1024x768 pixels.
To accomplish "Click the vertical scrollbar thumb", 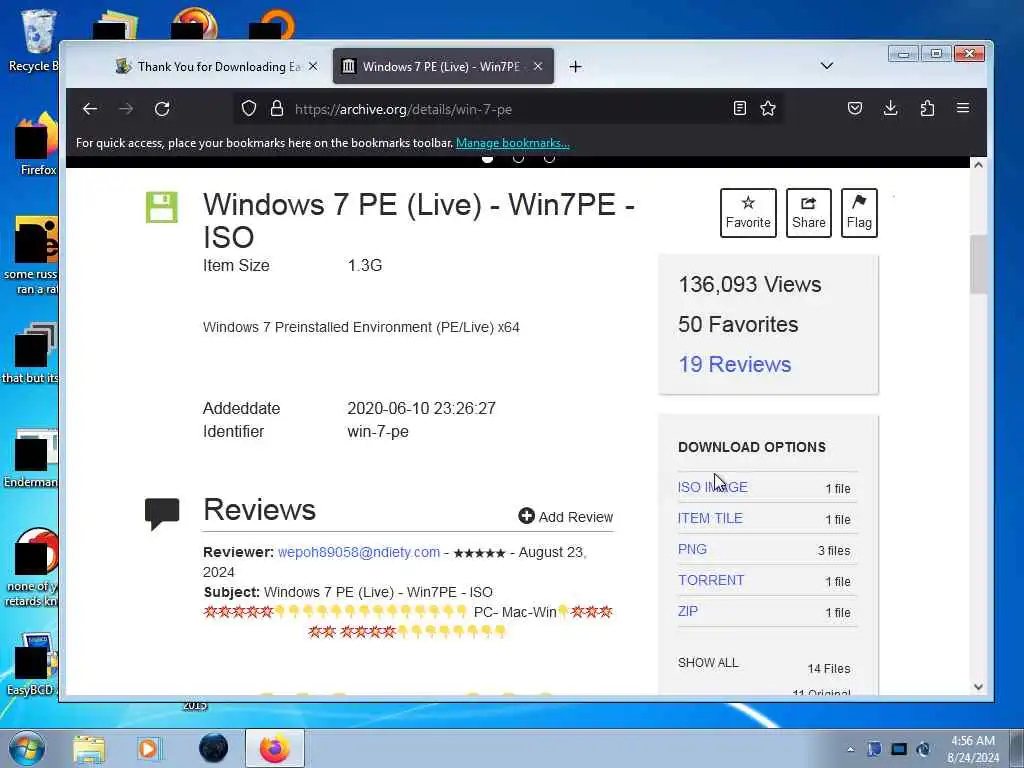I will 978,264.
